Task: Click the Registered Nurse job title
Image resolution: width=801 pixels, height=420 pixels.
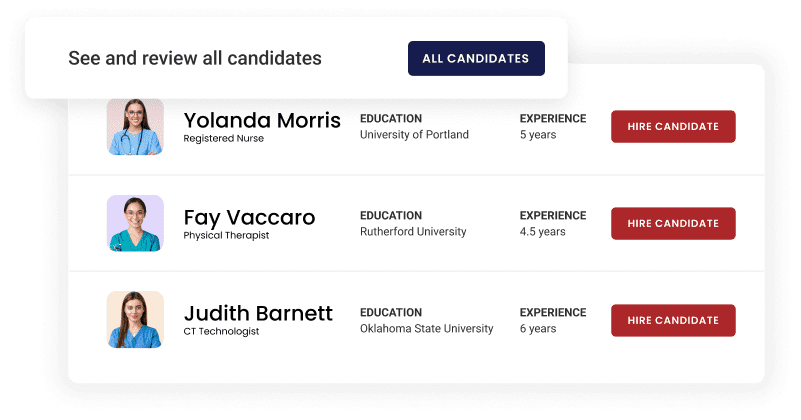Action: 224,139
